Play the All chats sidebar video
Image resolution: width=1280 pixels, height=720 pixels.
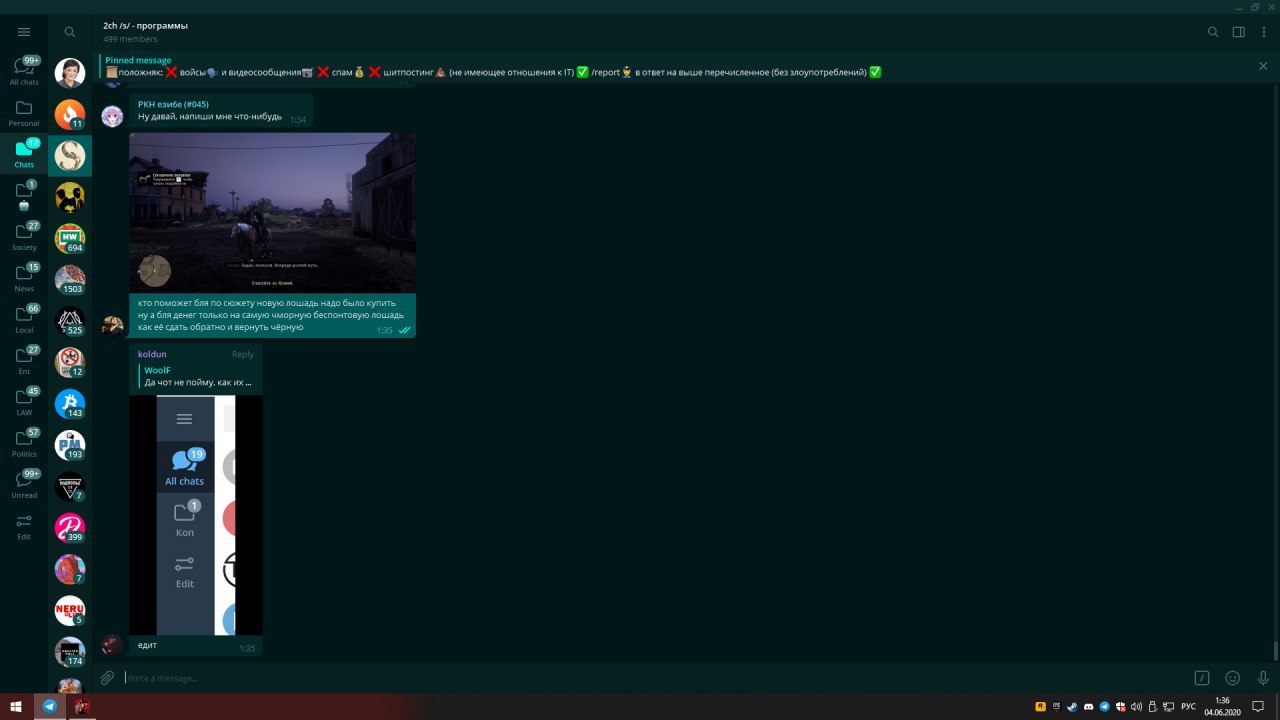pos(196,515)
